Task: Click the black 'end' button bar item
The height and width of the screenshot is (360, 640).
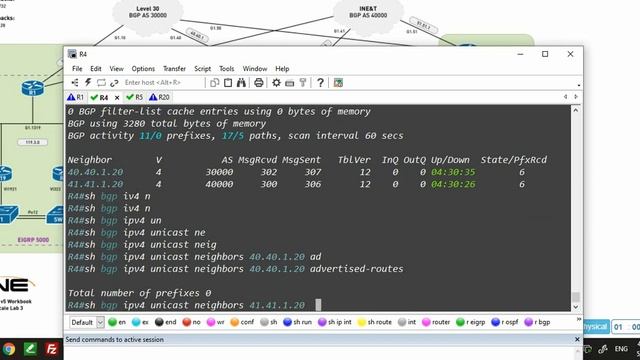Action: click(166, 322)
